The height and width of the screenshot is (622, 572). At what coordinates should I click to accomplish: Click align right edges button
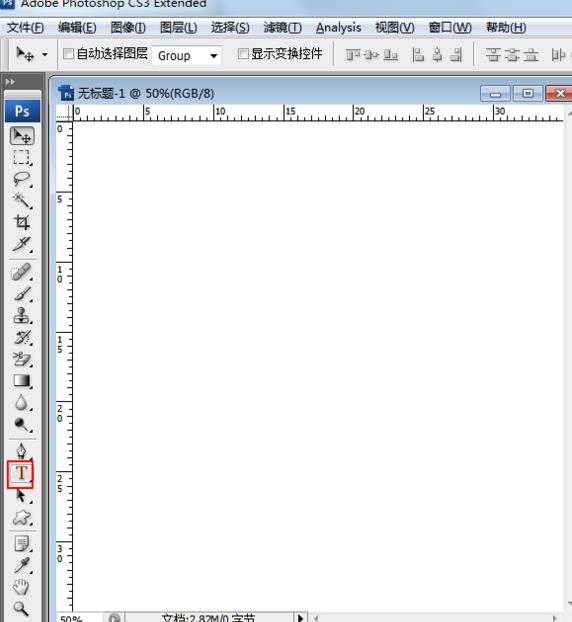[x=457, y=55]
